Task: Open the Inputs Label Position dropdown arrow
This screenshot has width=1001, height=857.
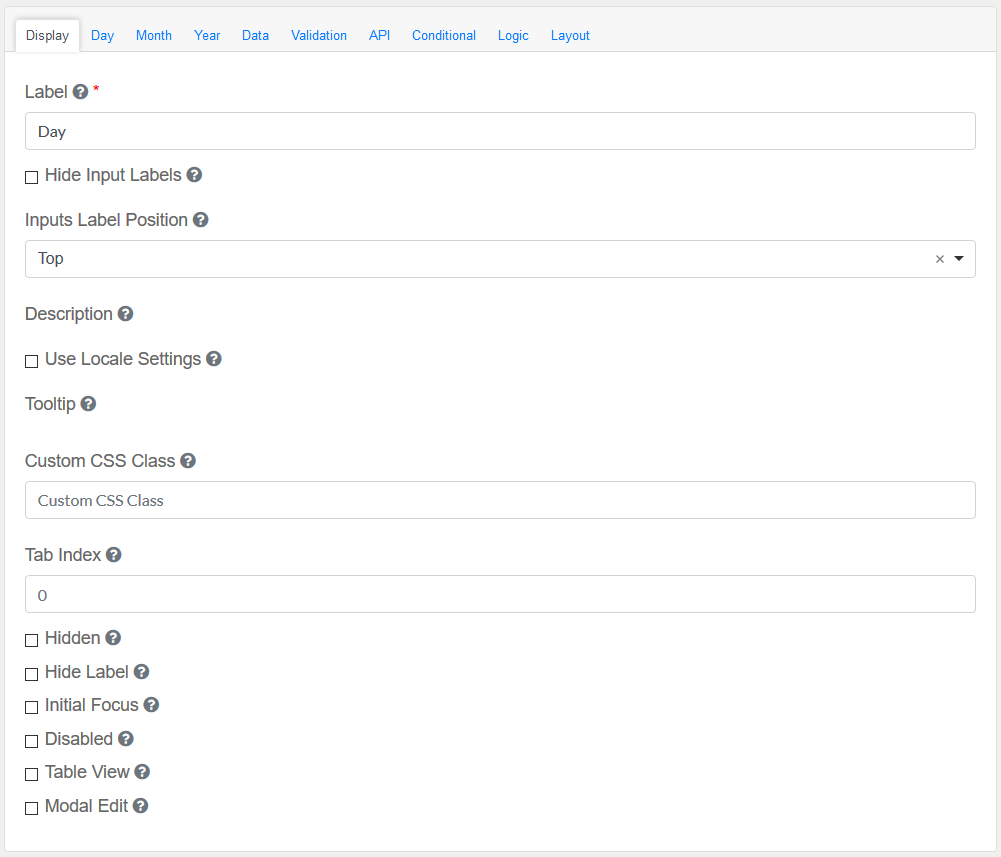Action: coord(959,259)
